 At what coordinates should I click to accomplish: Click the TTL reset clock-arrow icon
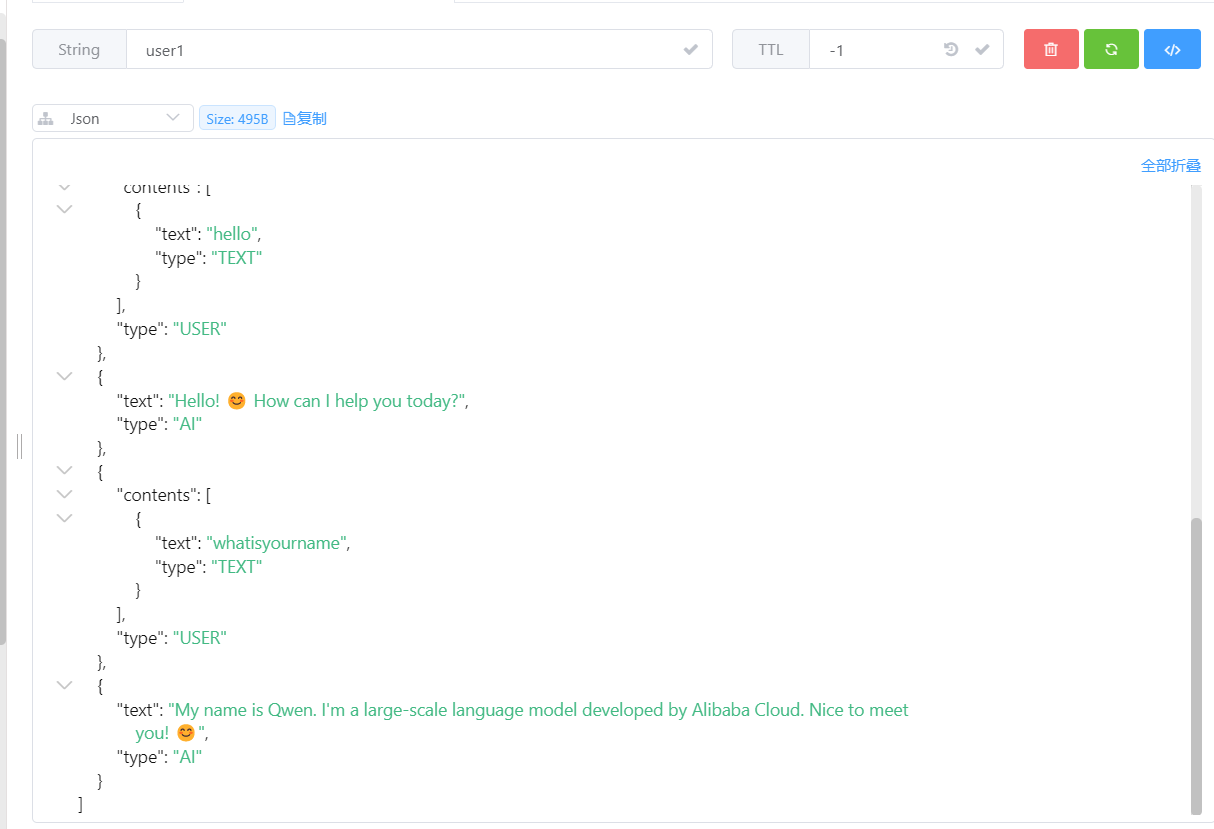pyautogui.click(x=951, y=50)
